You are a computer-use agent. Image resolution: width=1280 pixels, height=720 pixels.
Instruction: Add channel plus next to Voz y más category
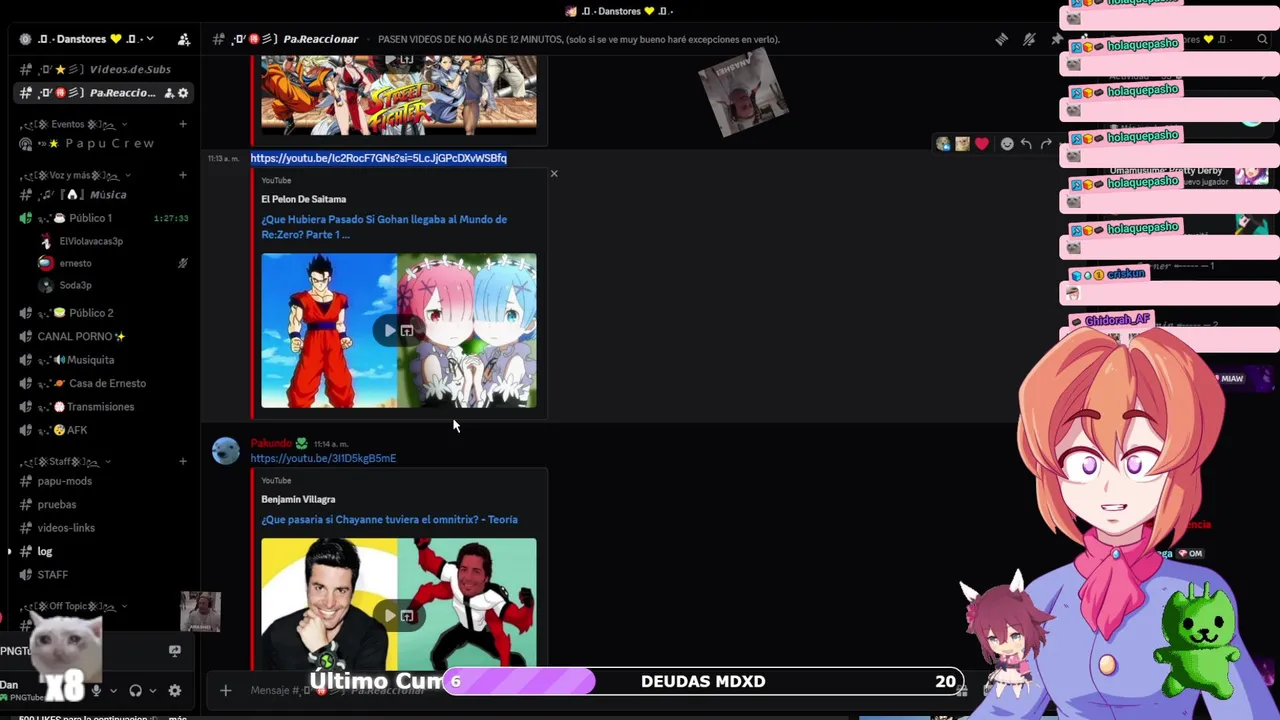click(183, 175)
